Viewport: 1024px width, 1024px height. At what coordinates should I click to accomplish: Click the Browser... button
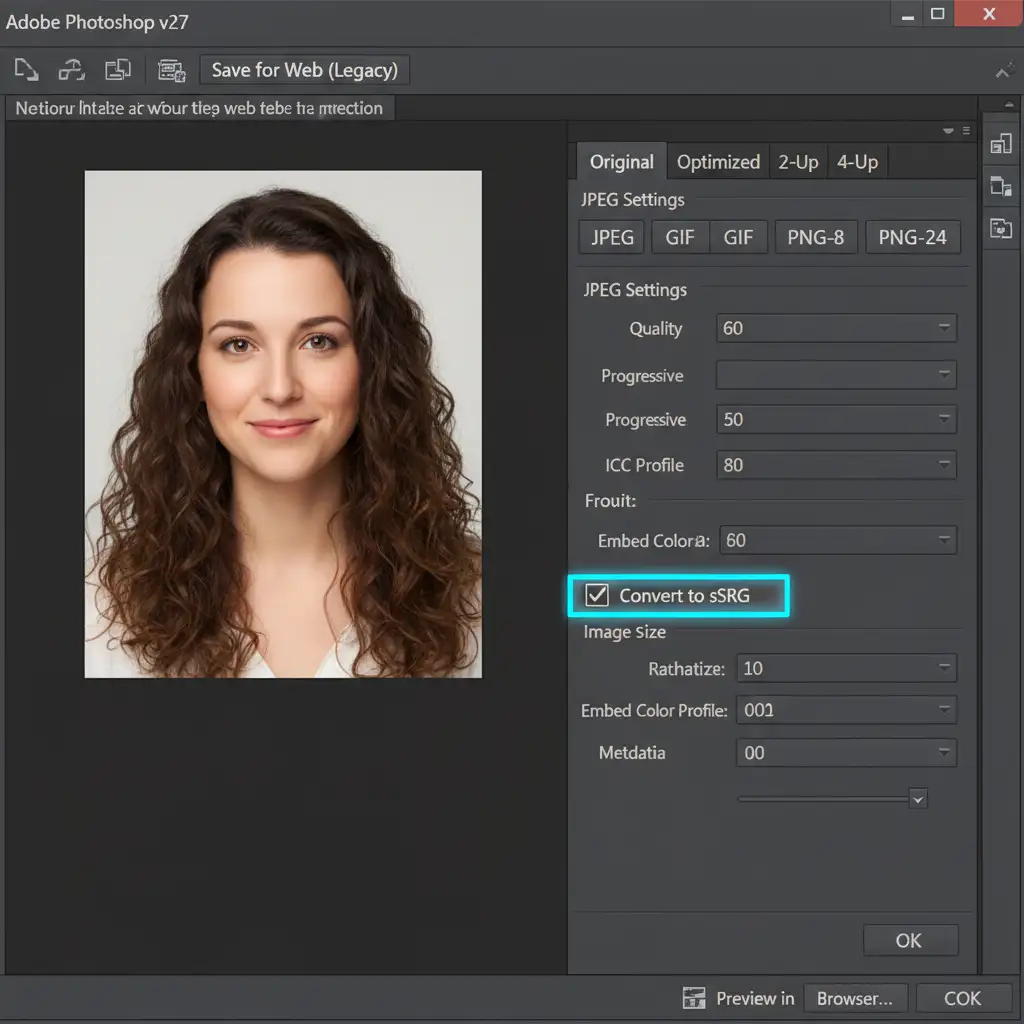click(855, 998)
